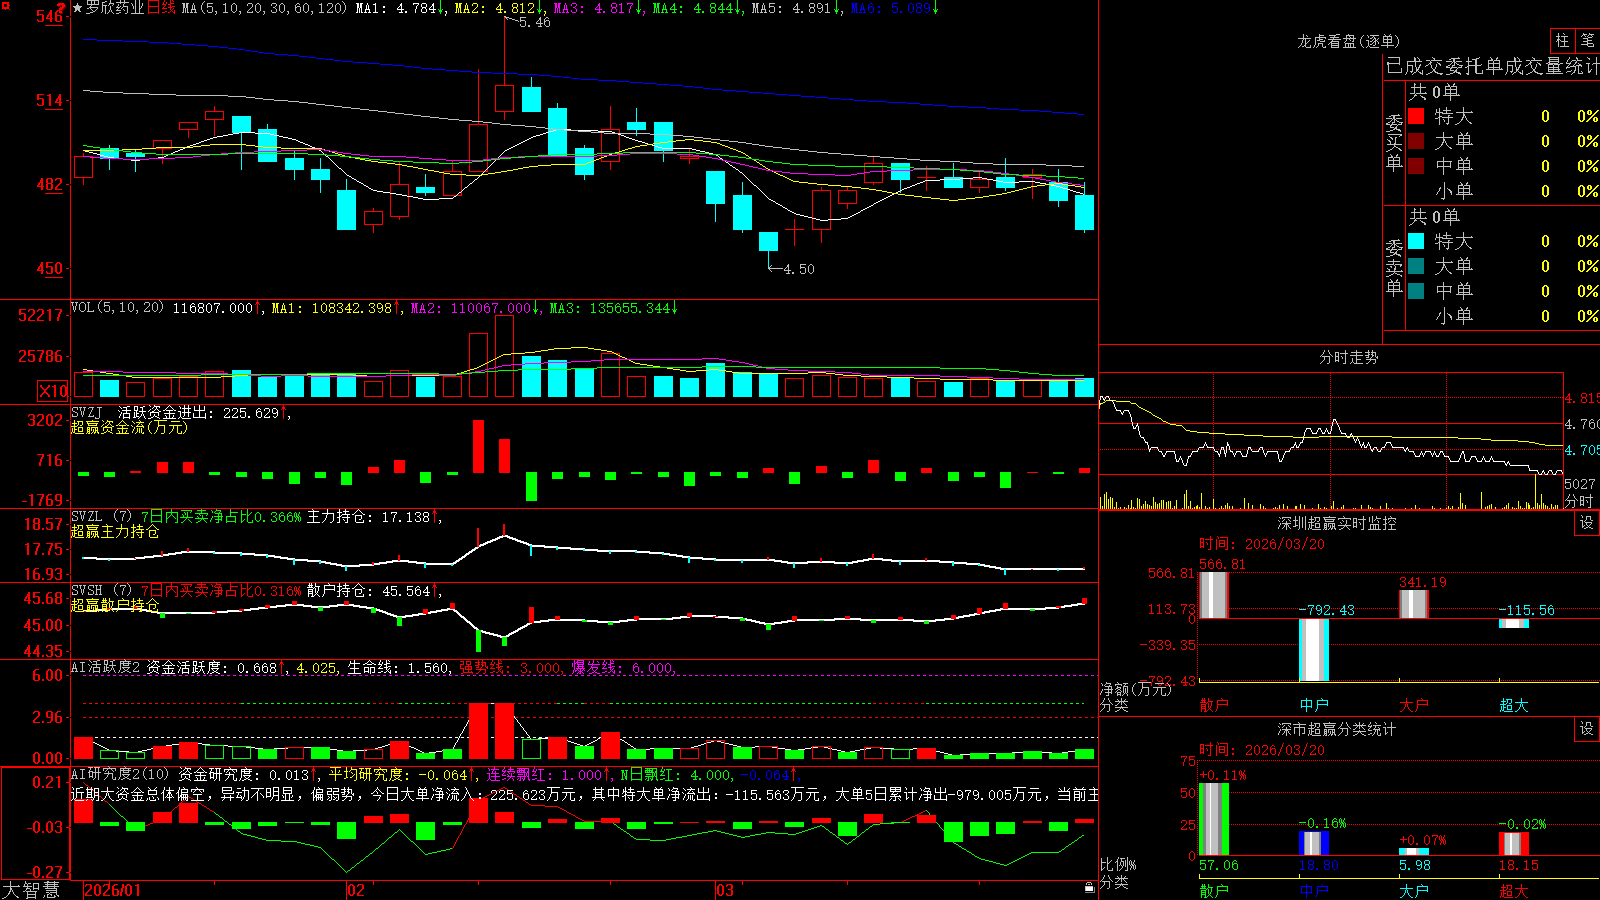Click the 日线 period label
The height and width of the screenshot is (900, 1600).
162,8
